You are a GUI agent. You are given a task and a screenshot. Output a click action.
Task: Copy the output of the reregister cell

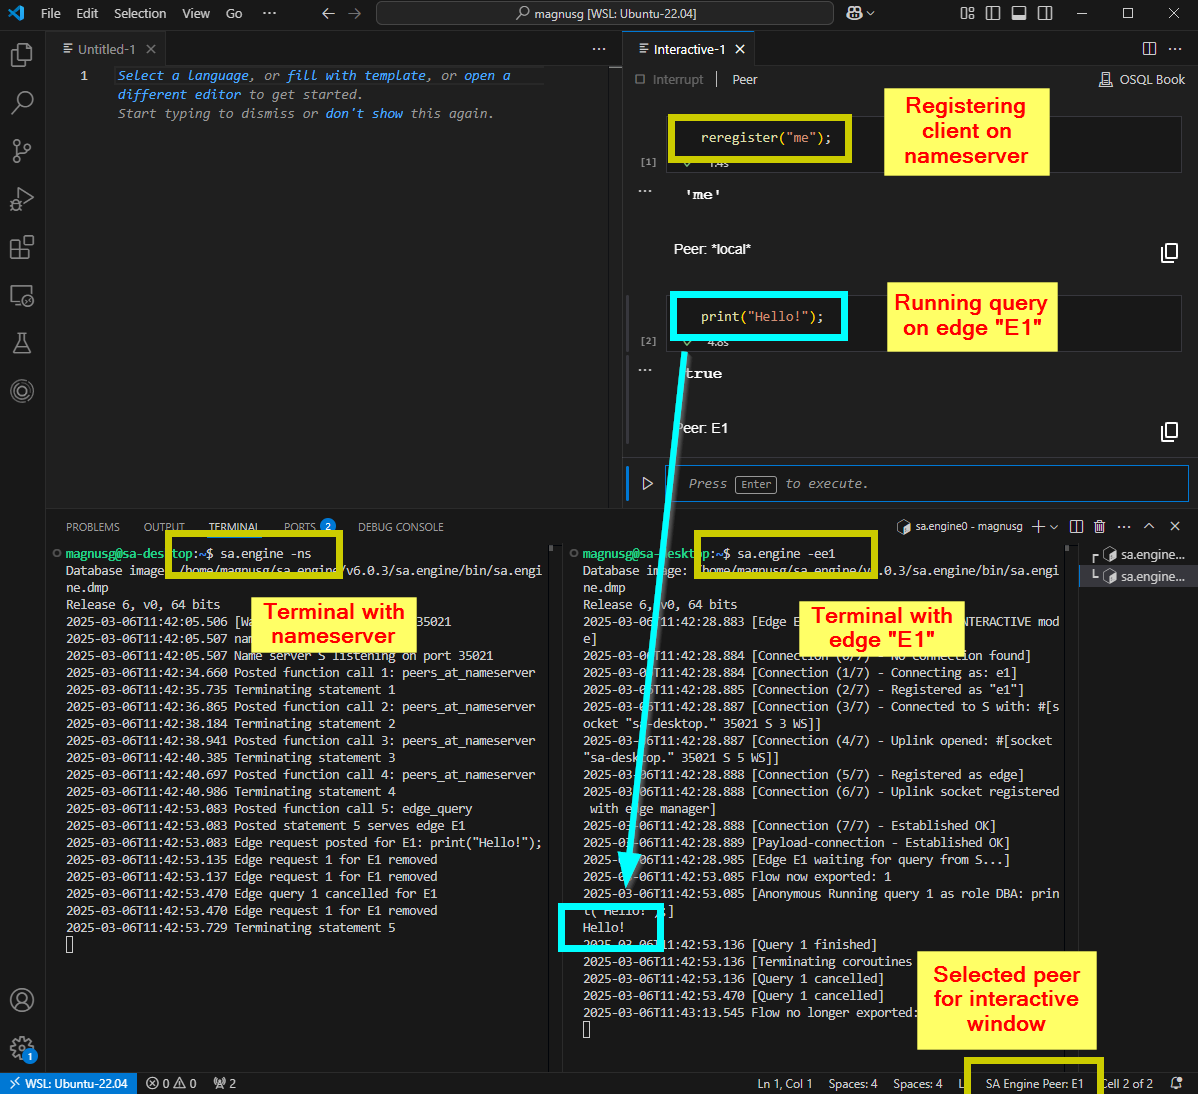click(1169, 253)
